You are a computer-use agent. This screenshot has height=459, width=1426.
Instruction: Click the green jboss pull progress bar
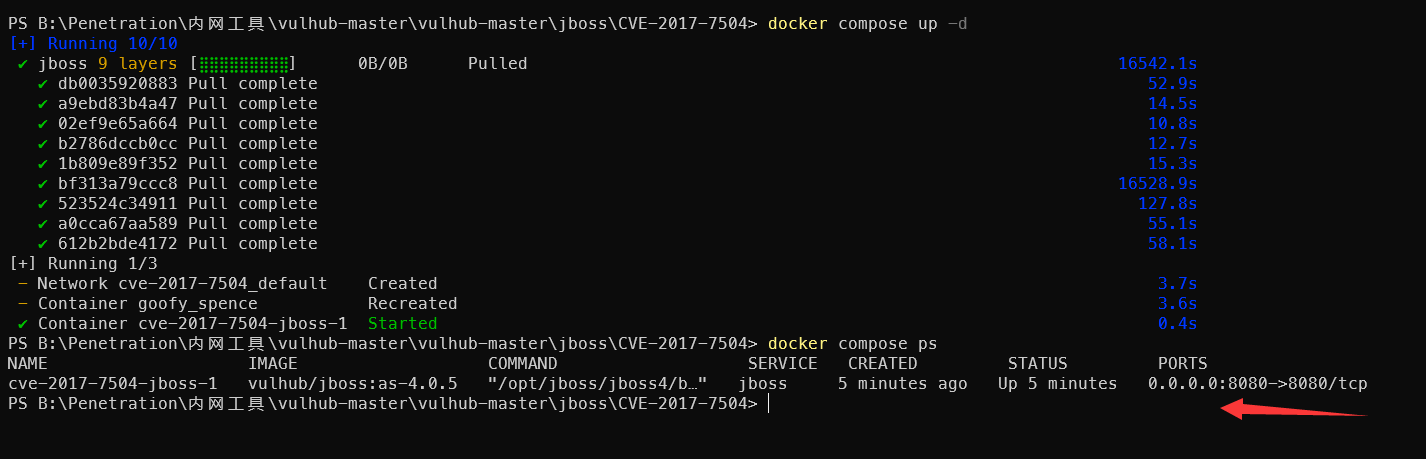pyautogui.click(x=247, y=64)
